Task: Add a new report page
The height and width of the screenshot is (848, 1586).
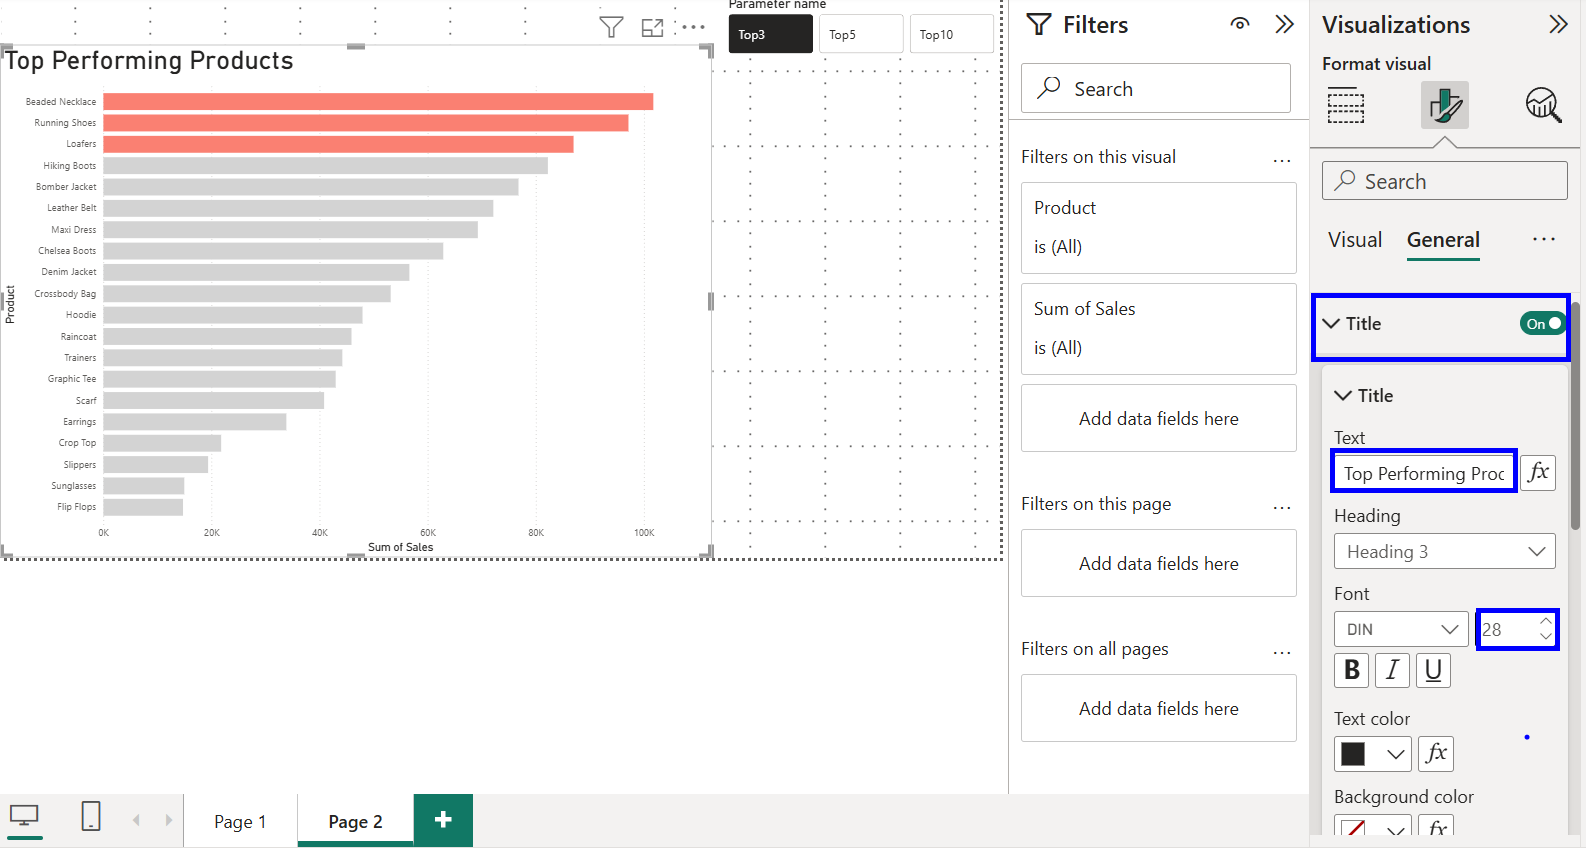Action: 443,820
